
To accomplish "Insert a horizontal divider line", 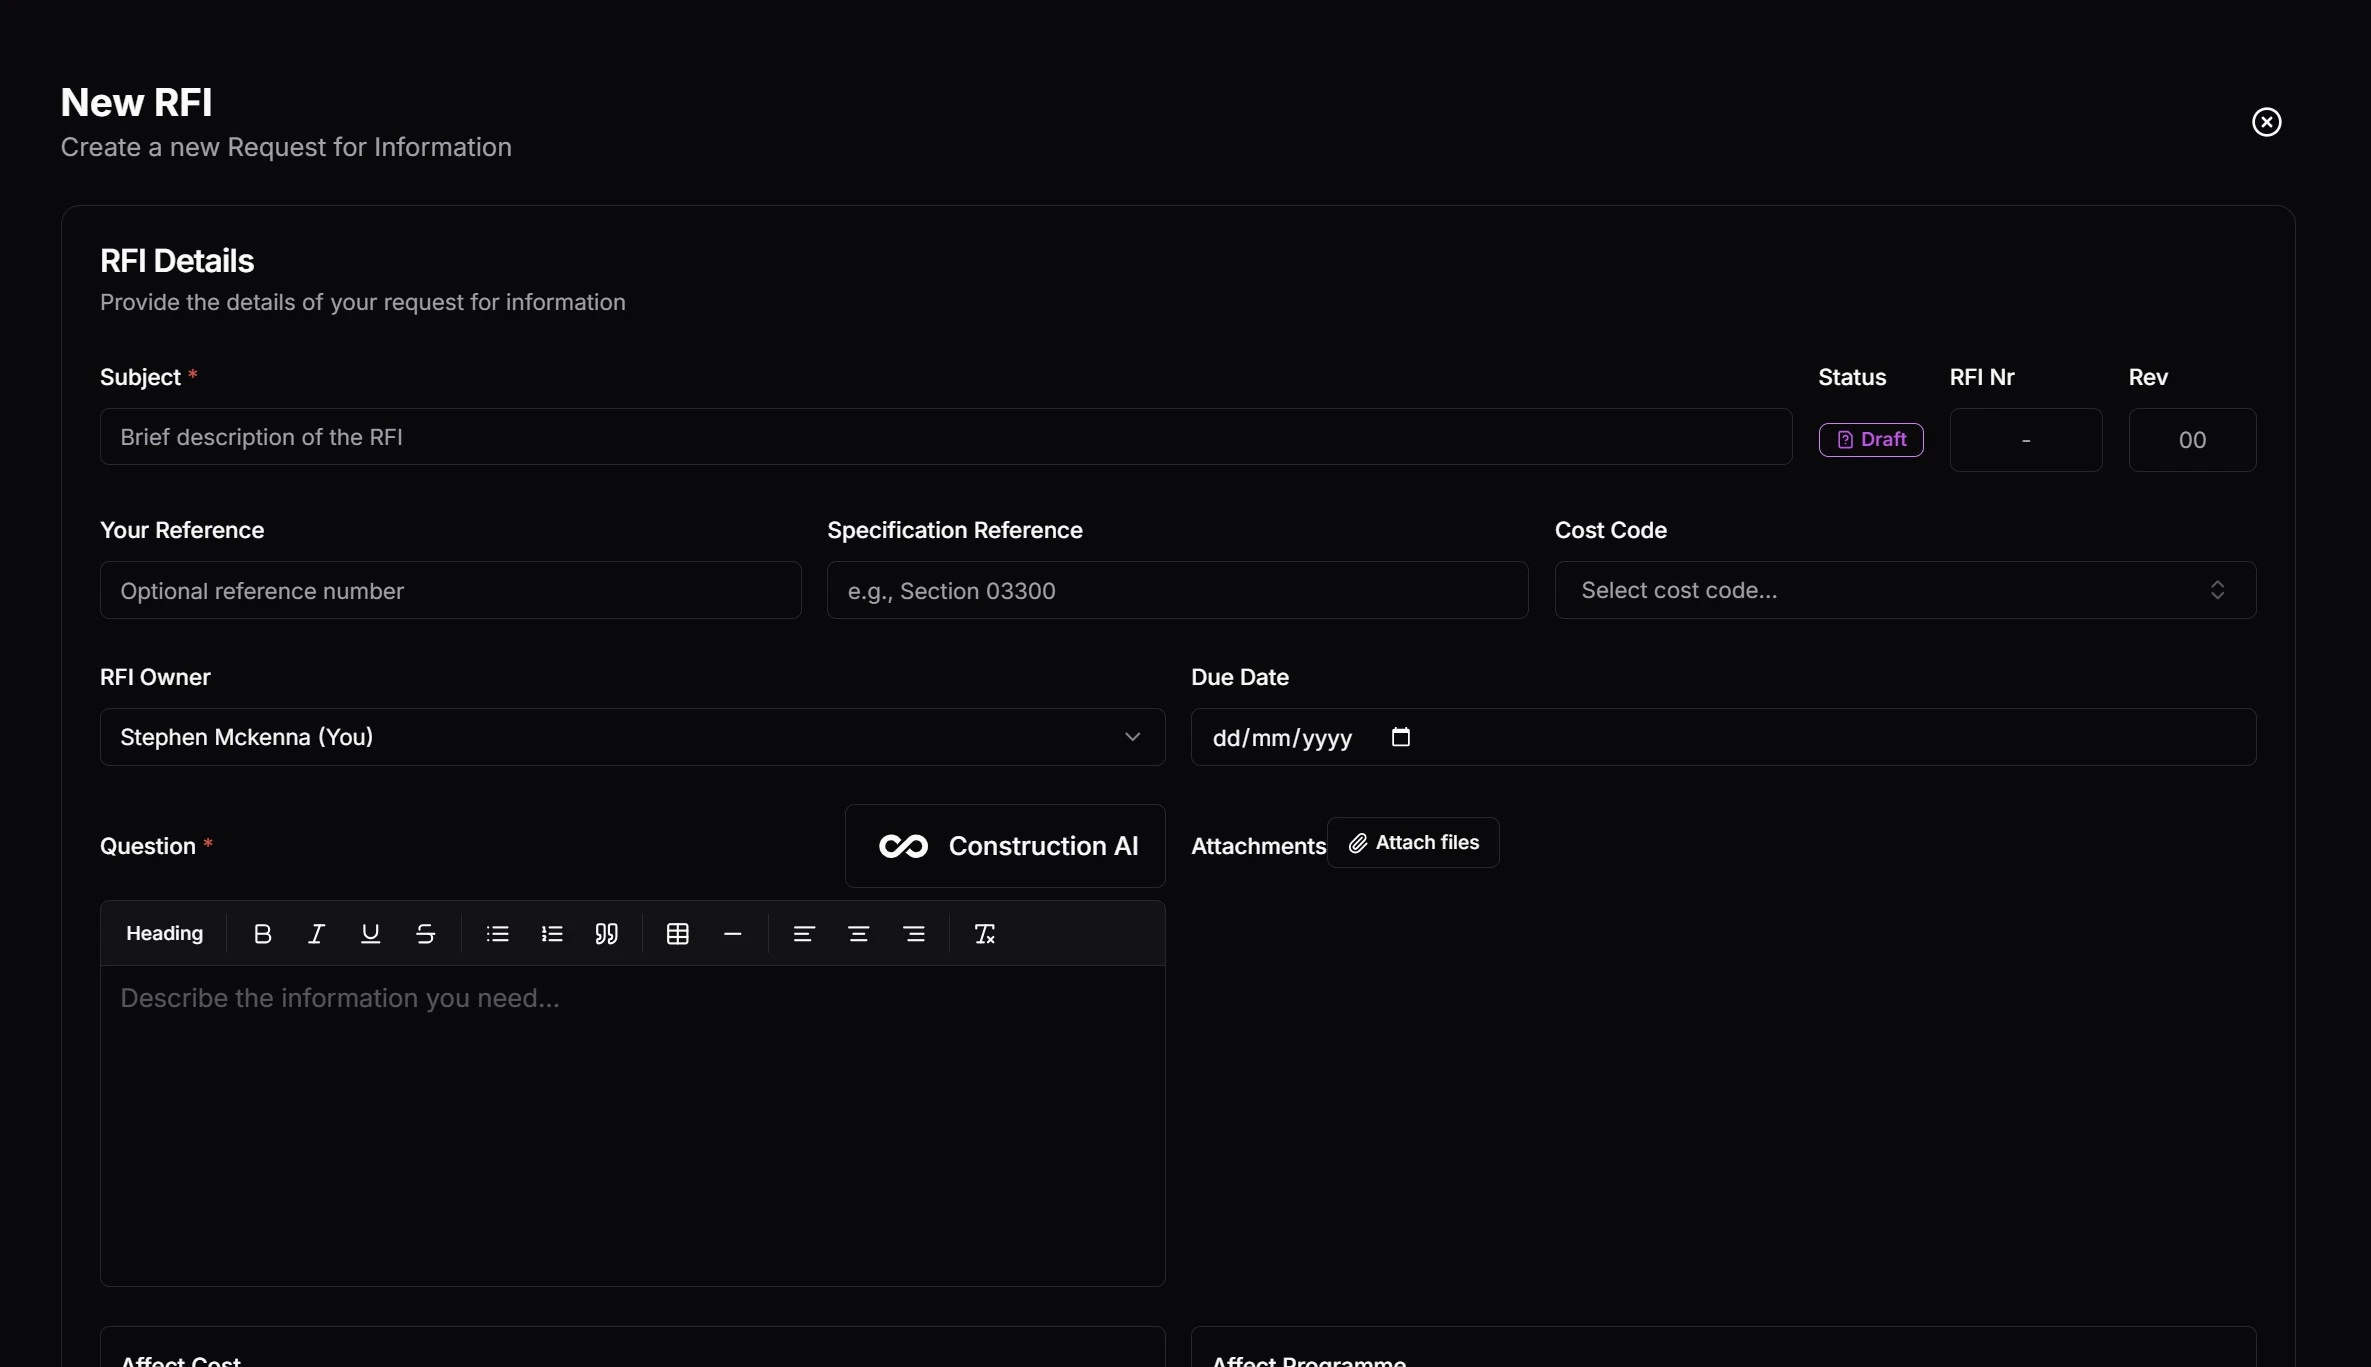I will [733, 933].
